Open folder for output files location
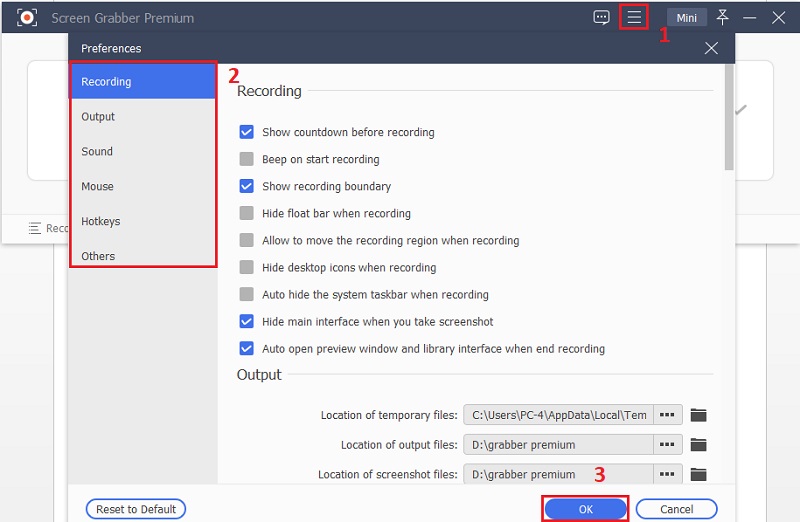 coord(698,445)
